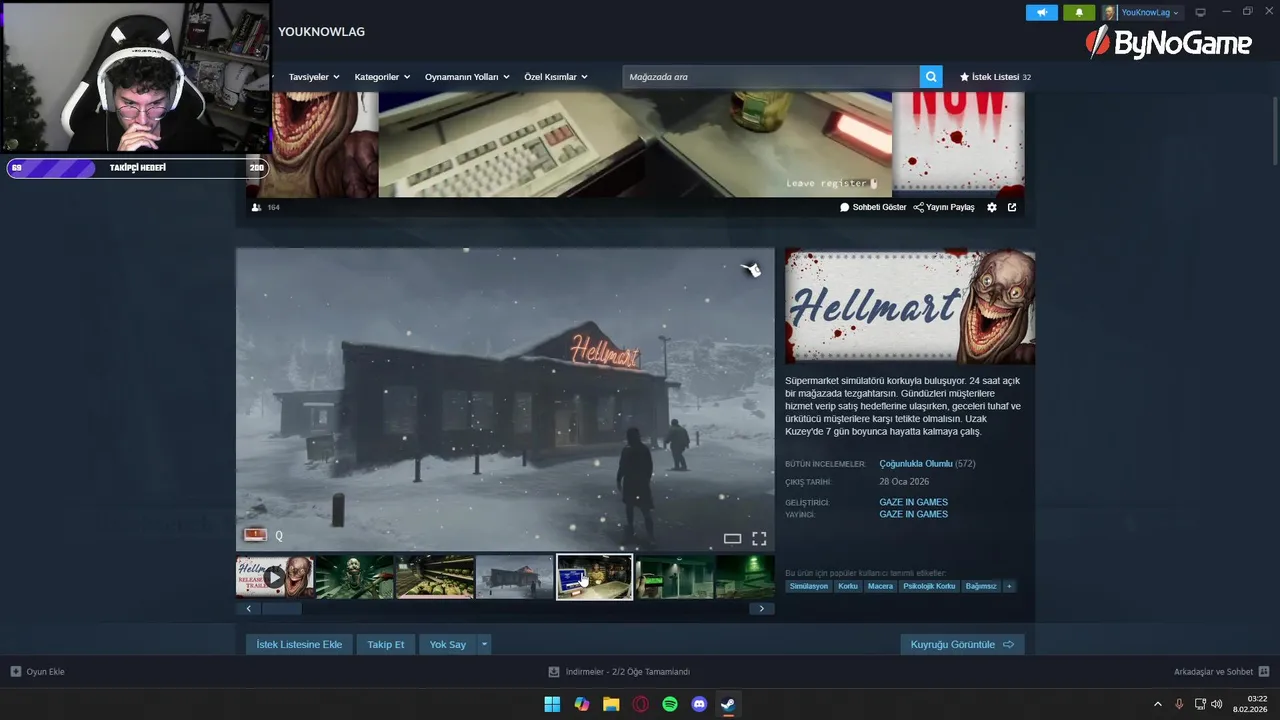
Task: Click the microphone tray icon
Action: 1179,704
